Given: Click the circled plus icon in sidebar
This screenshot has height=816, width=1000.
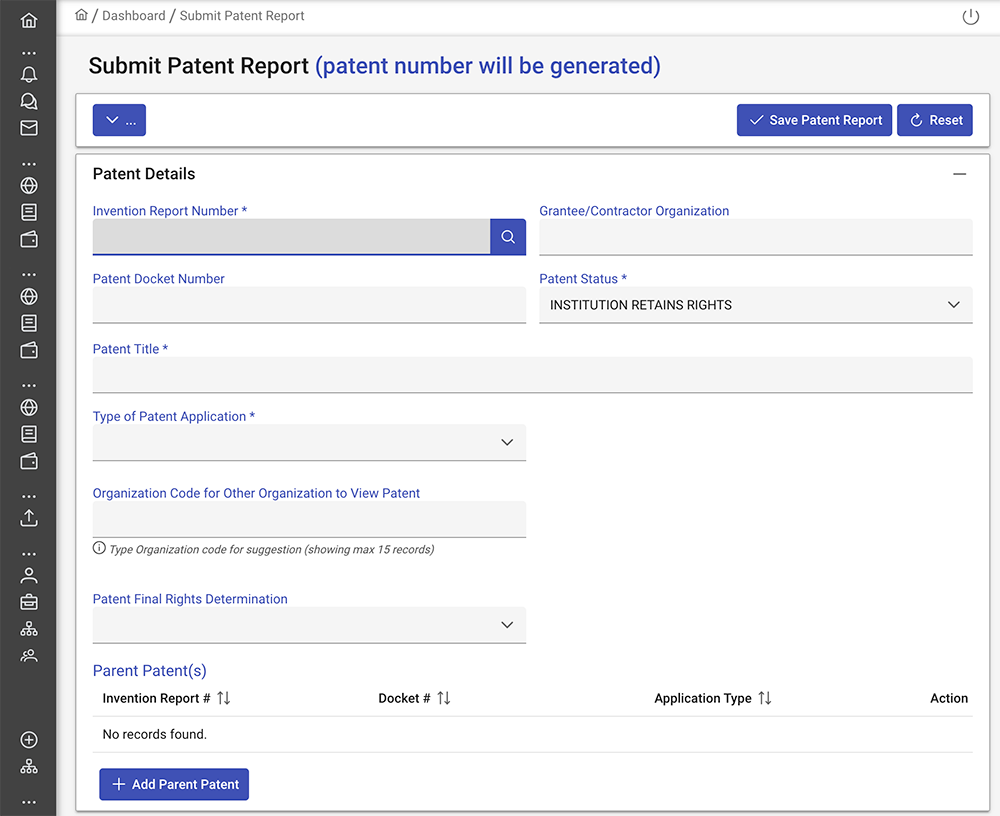Looking at the screenshot, I should coord(29,740).
